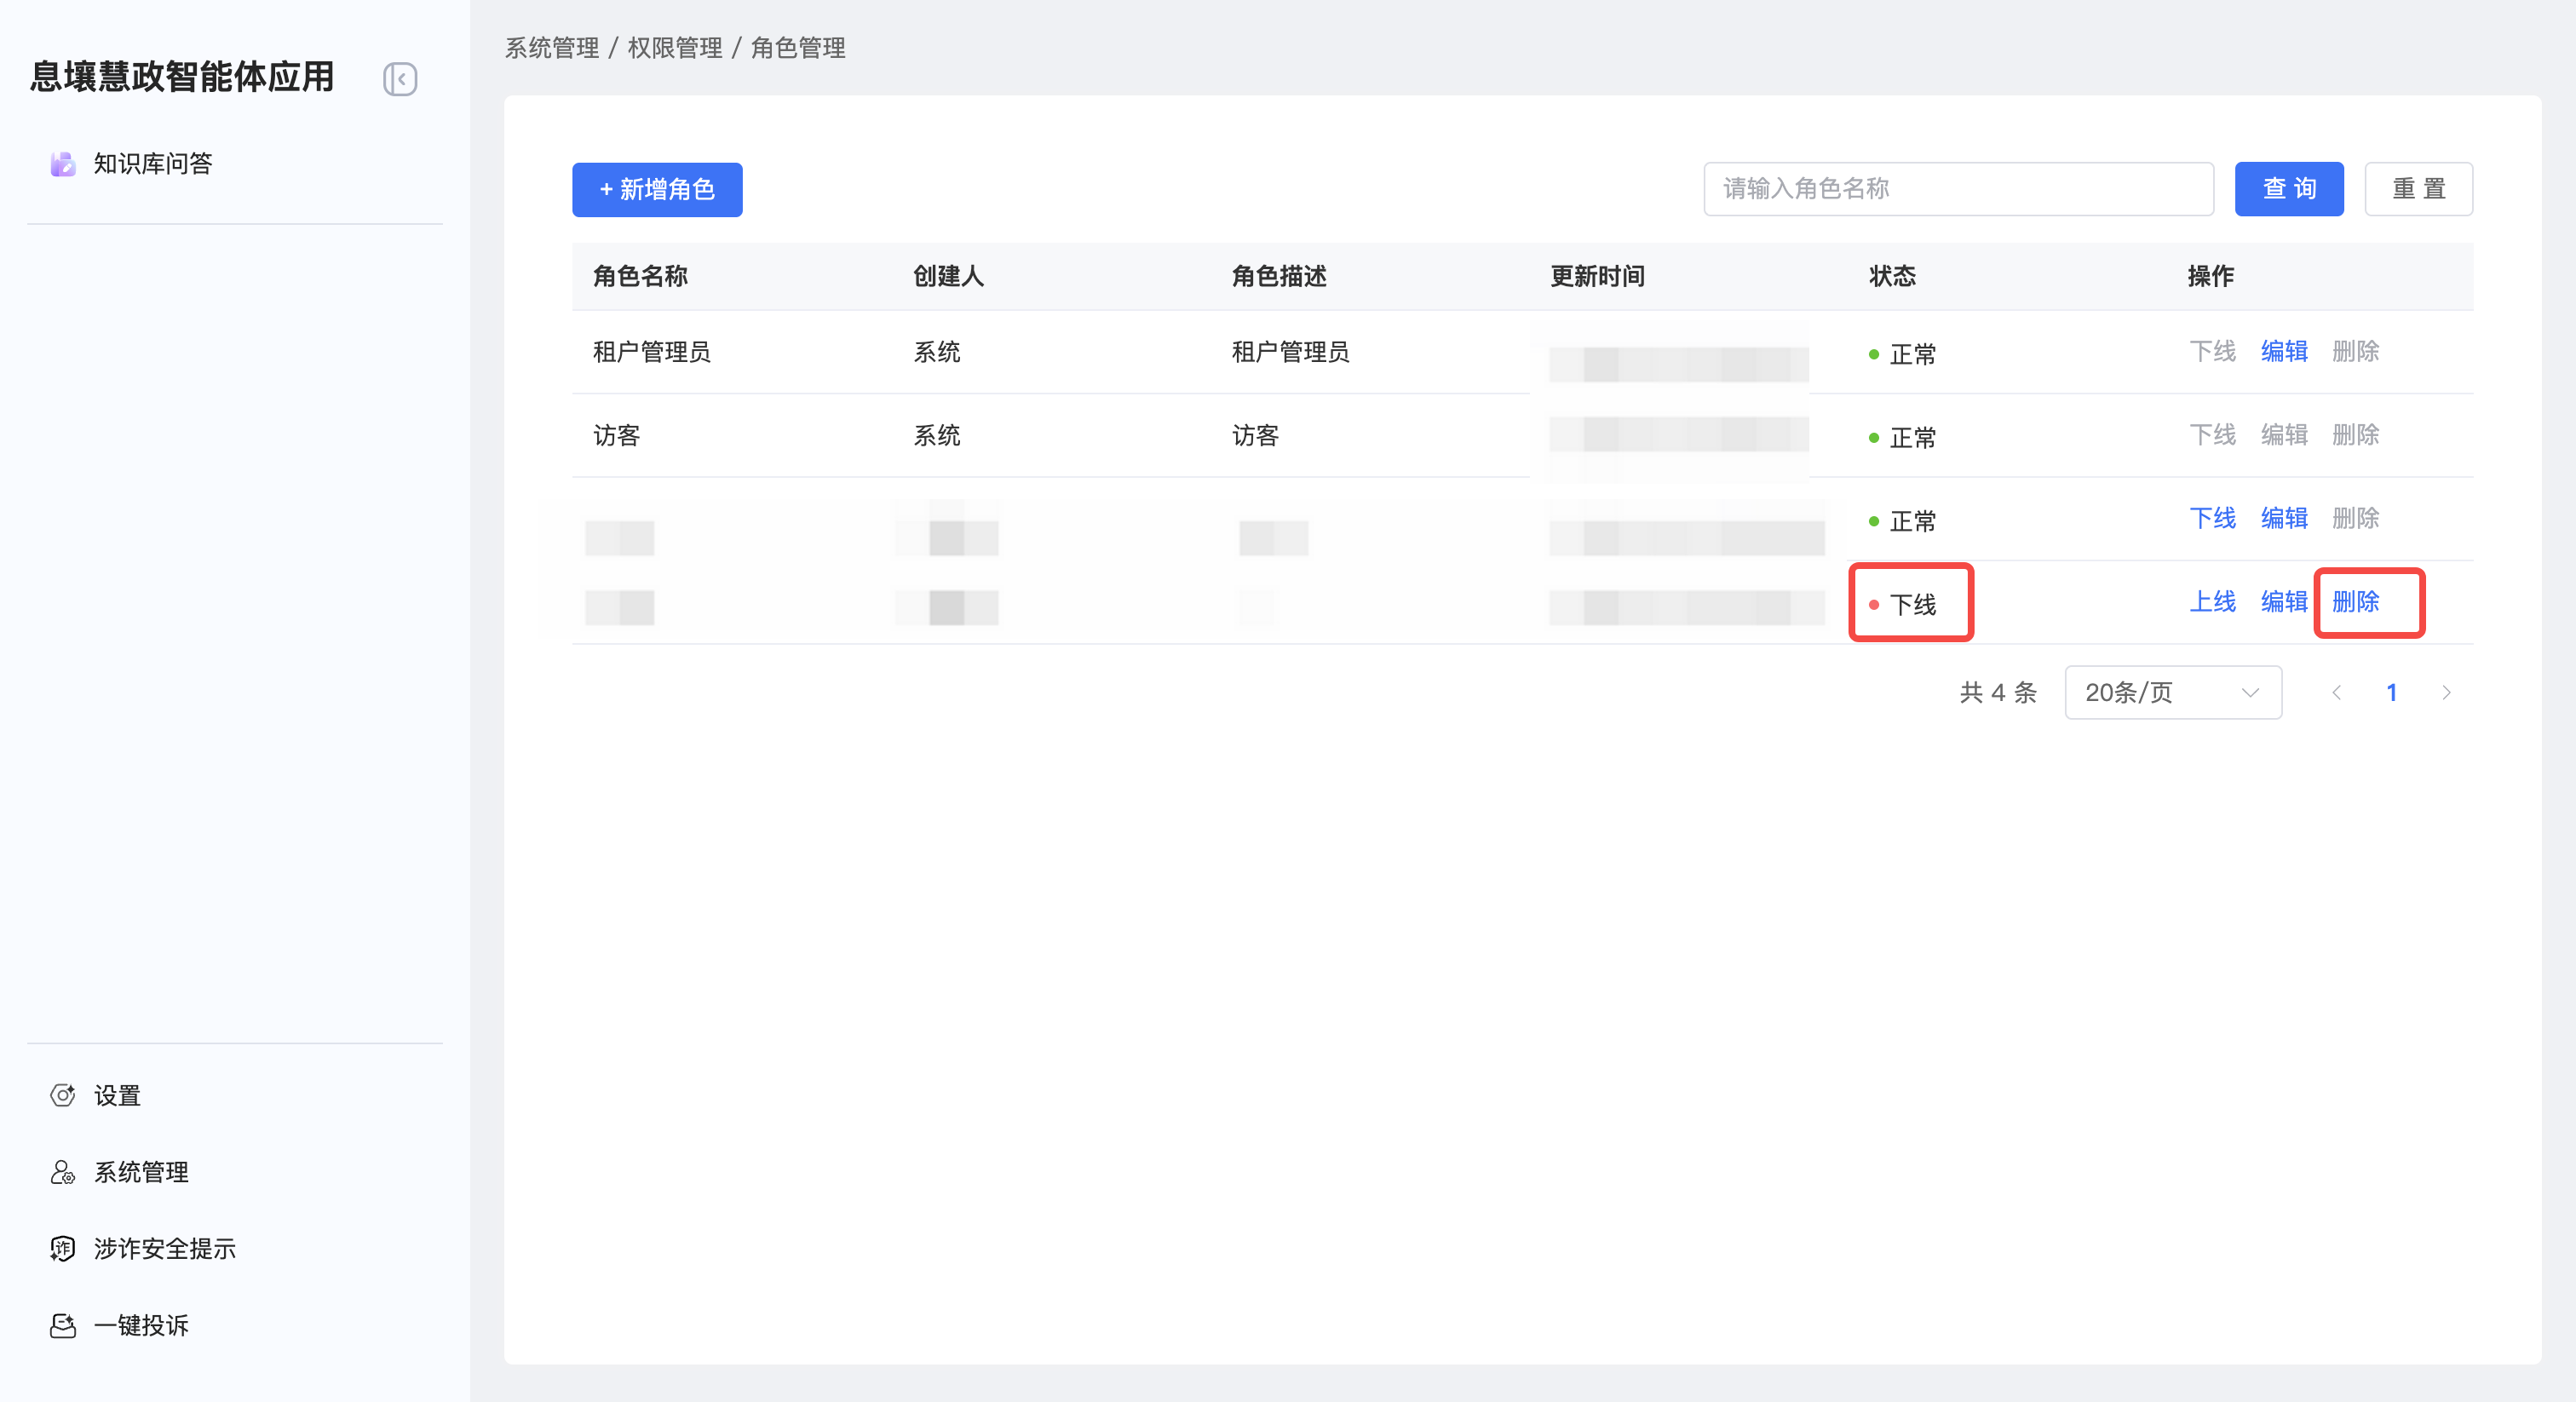Image resolution: width=2576 pixels, height=1402 pixels.
Task: Click the 一键投诉 icon
Action: pyautogui.click(x=63, y=1325)
